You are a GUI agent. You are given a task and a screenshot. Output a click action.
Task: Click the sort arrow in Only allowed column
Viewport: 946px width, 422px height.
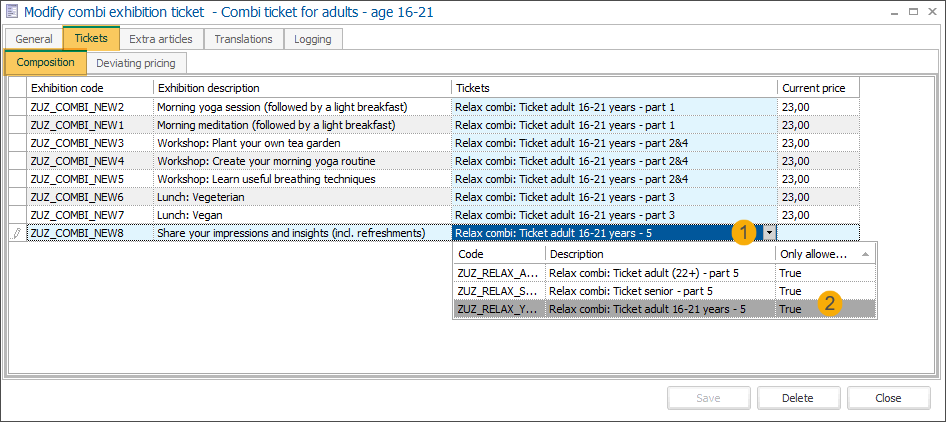[865, 254]
